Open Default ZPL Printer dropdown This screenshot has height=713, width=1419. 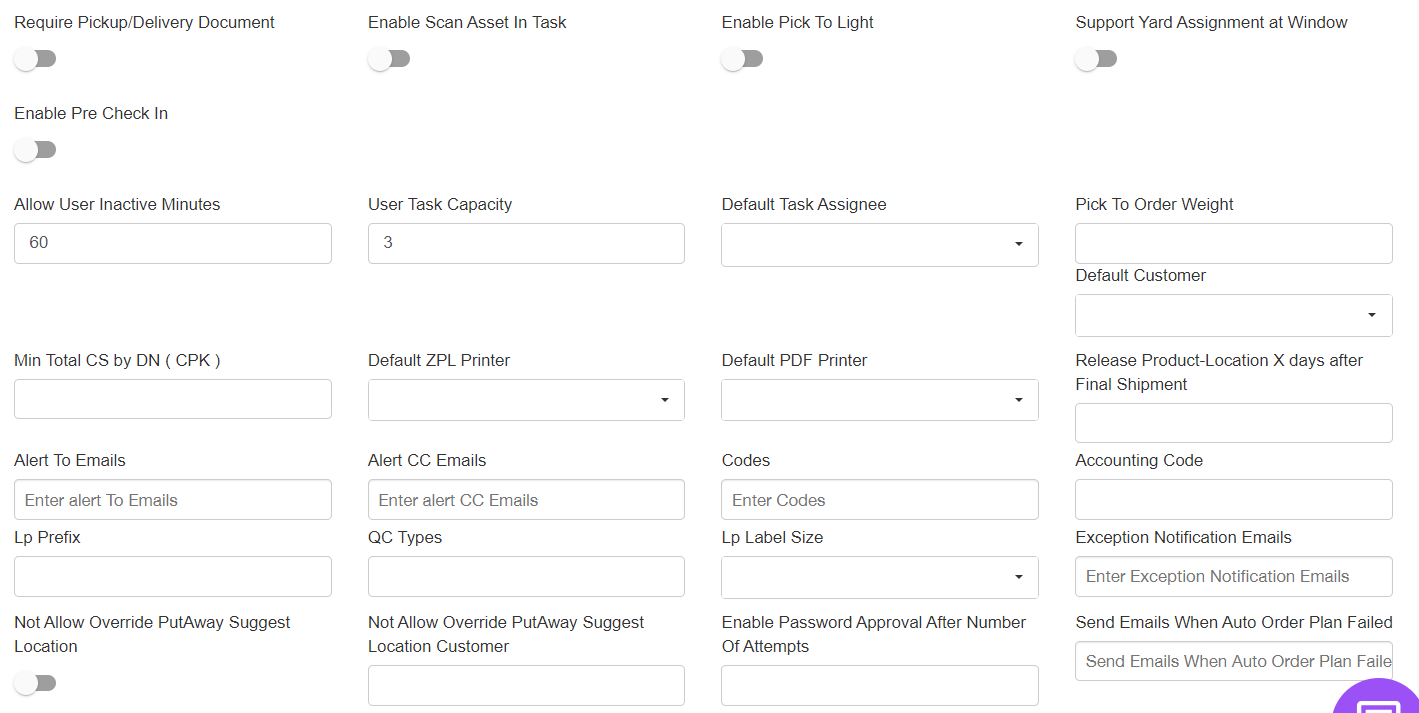[526, 400]
